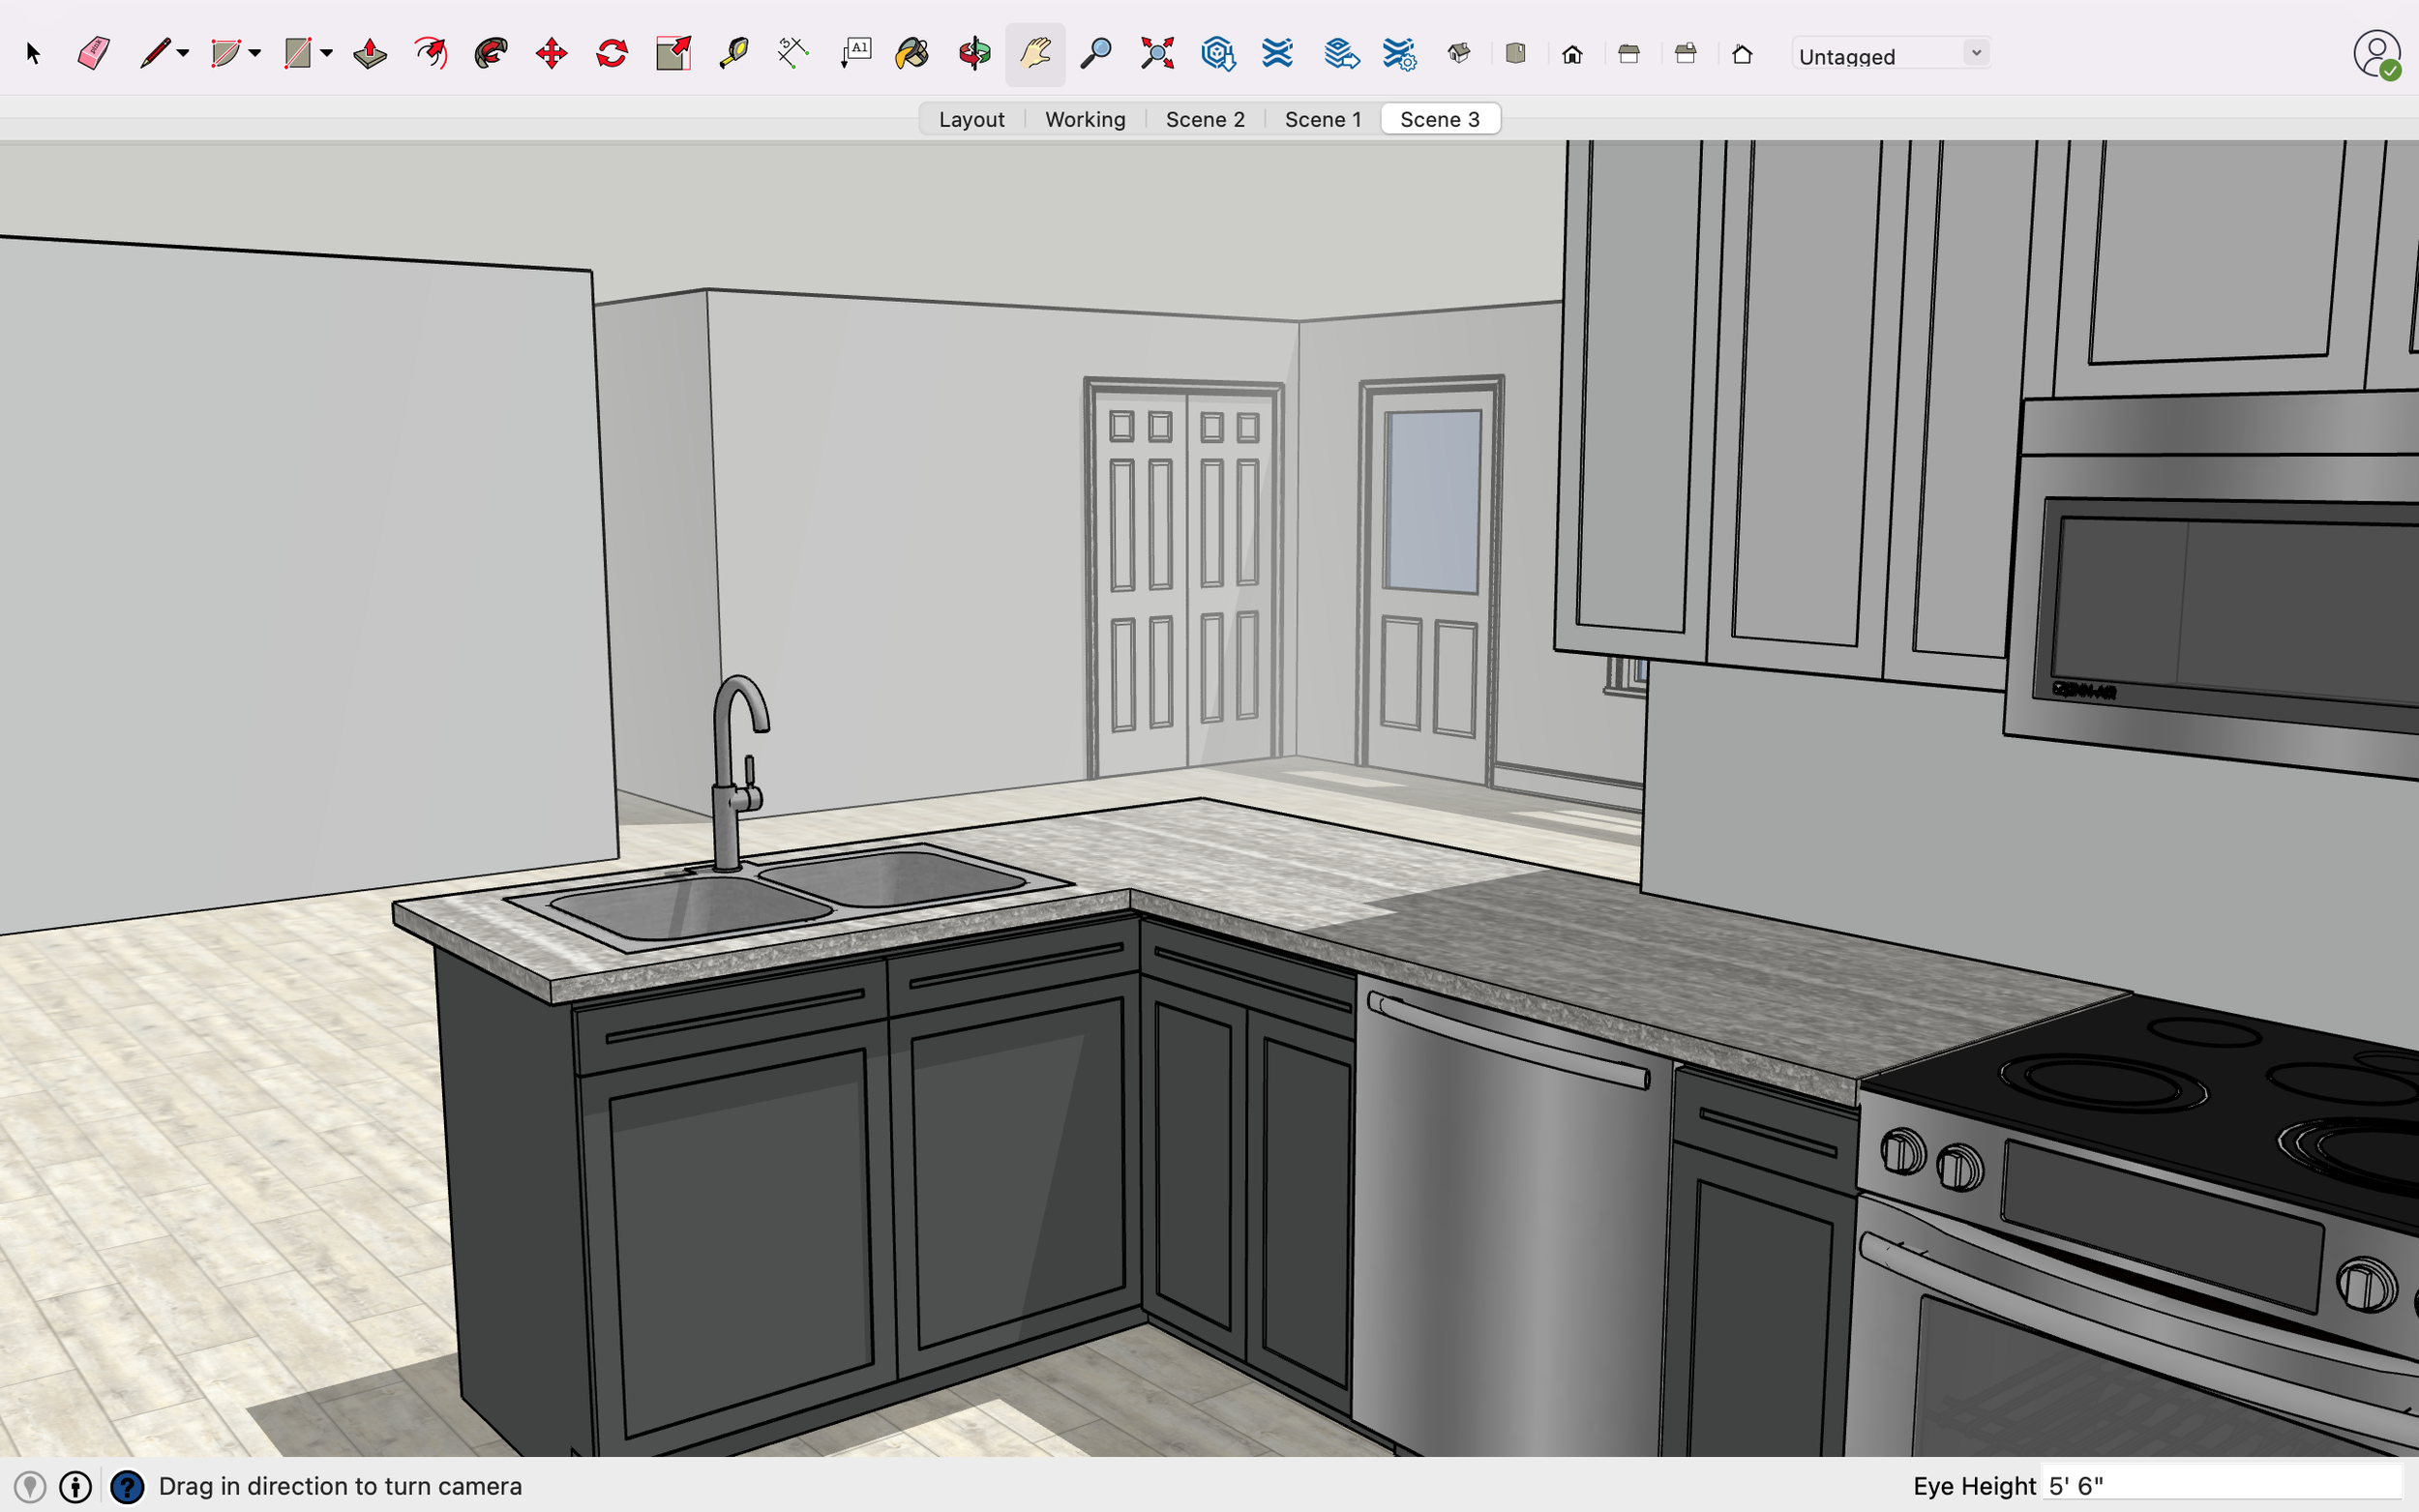Viewport: 2419px width, 1512px height.
Task: Activate the Orbit tool
Action: pyautogui.click(x=973, y=53)
